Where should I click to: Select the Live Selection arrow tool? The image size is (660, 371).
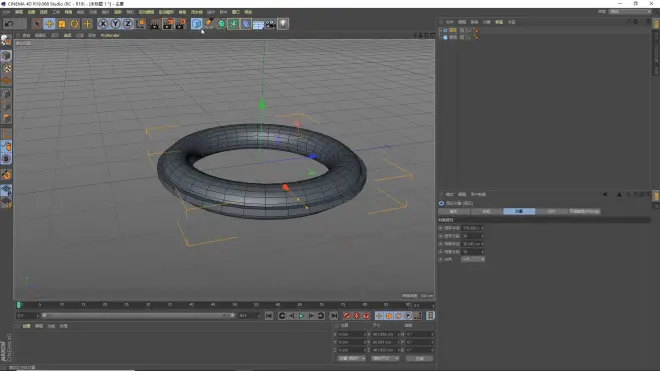point(37,24)
